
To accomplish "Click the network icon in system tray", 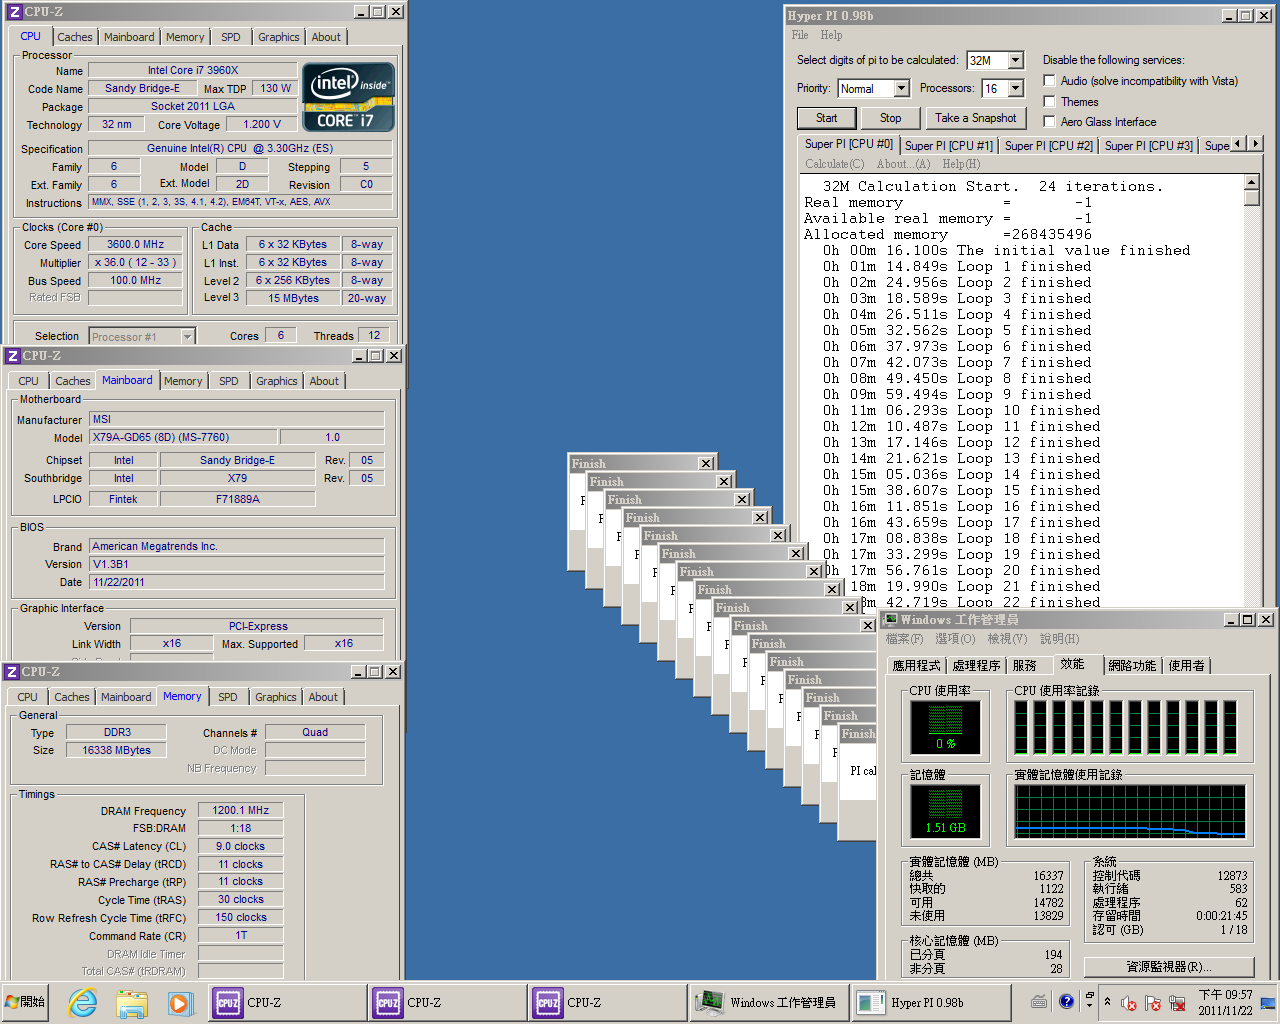I will pyautogui.click(x=1177, y=1002).
